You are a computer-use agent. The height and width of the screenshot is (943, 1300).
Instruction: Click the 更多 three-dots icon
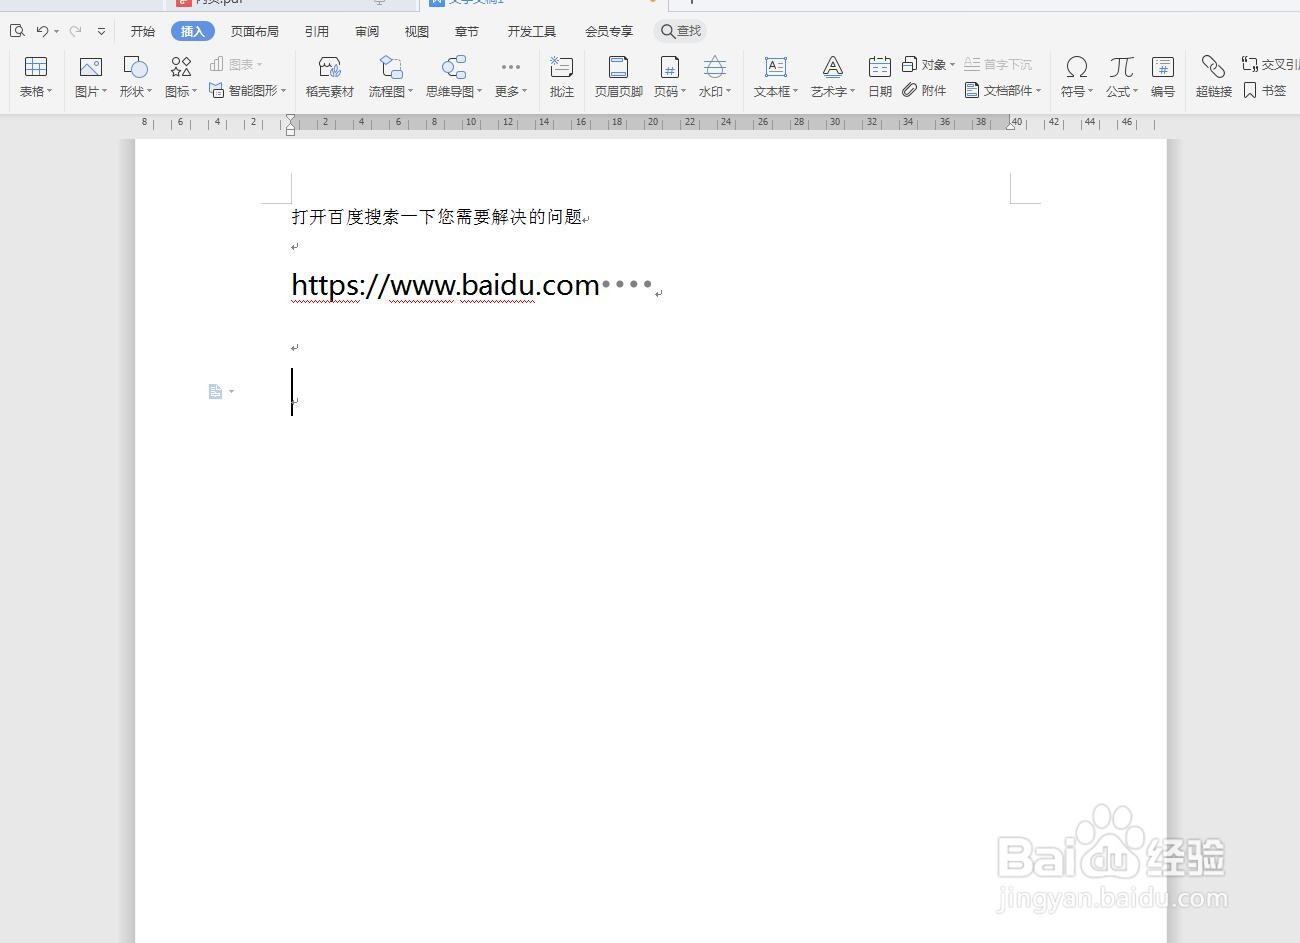511,67
